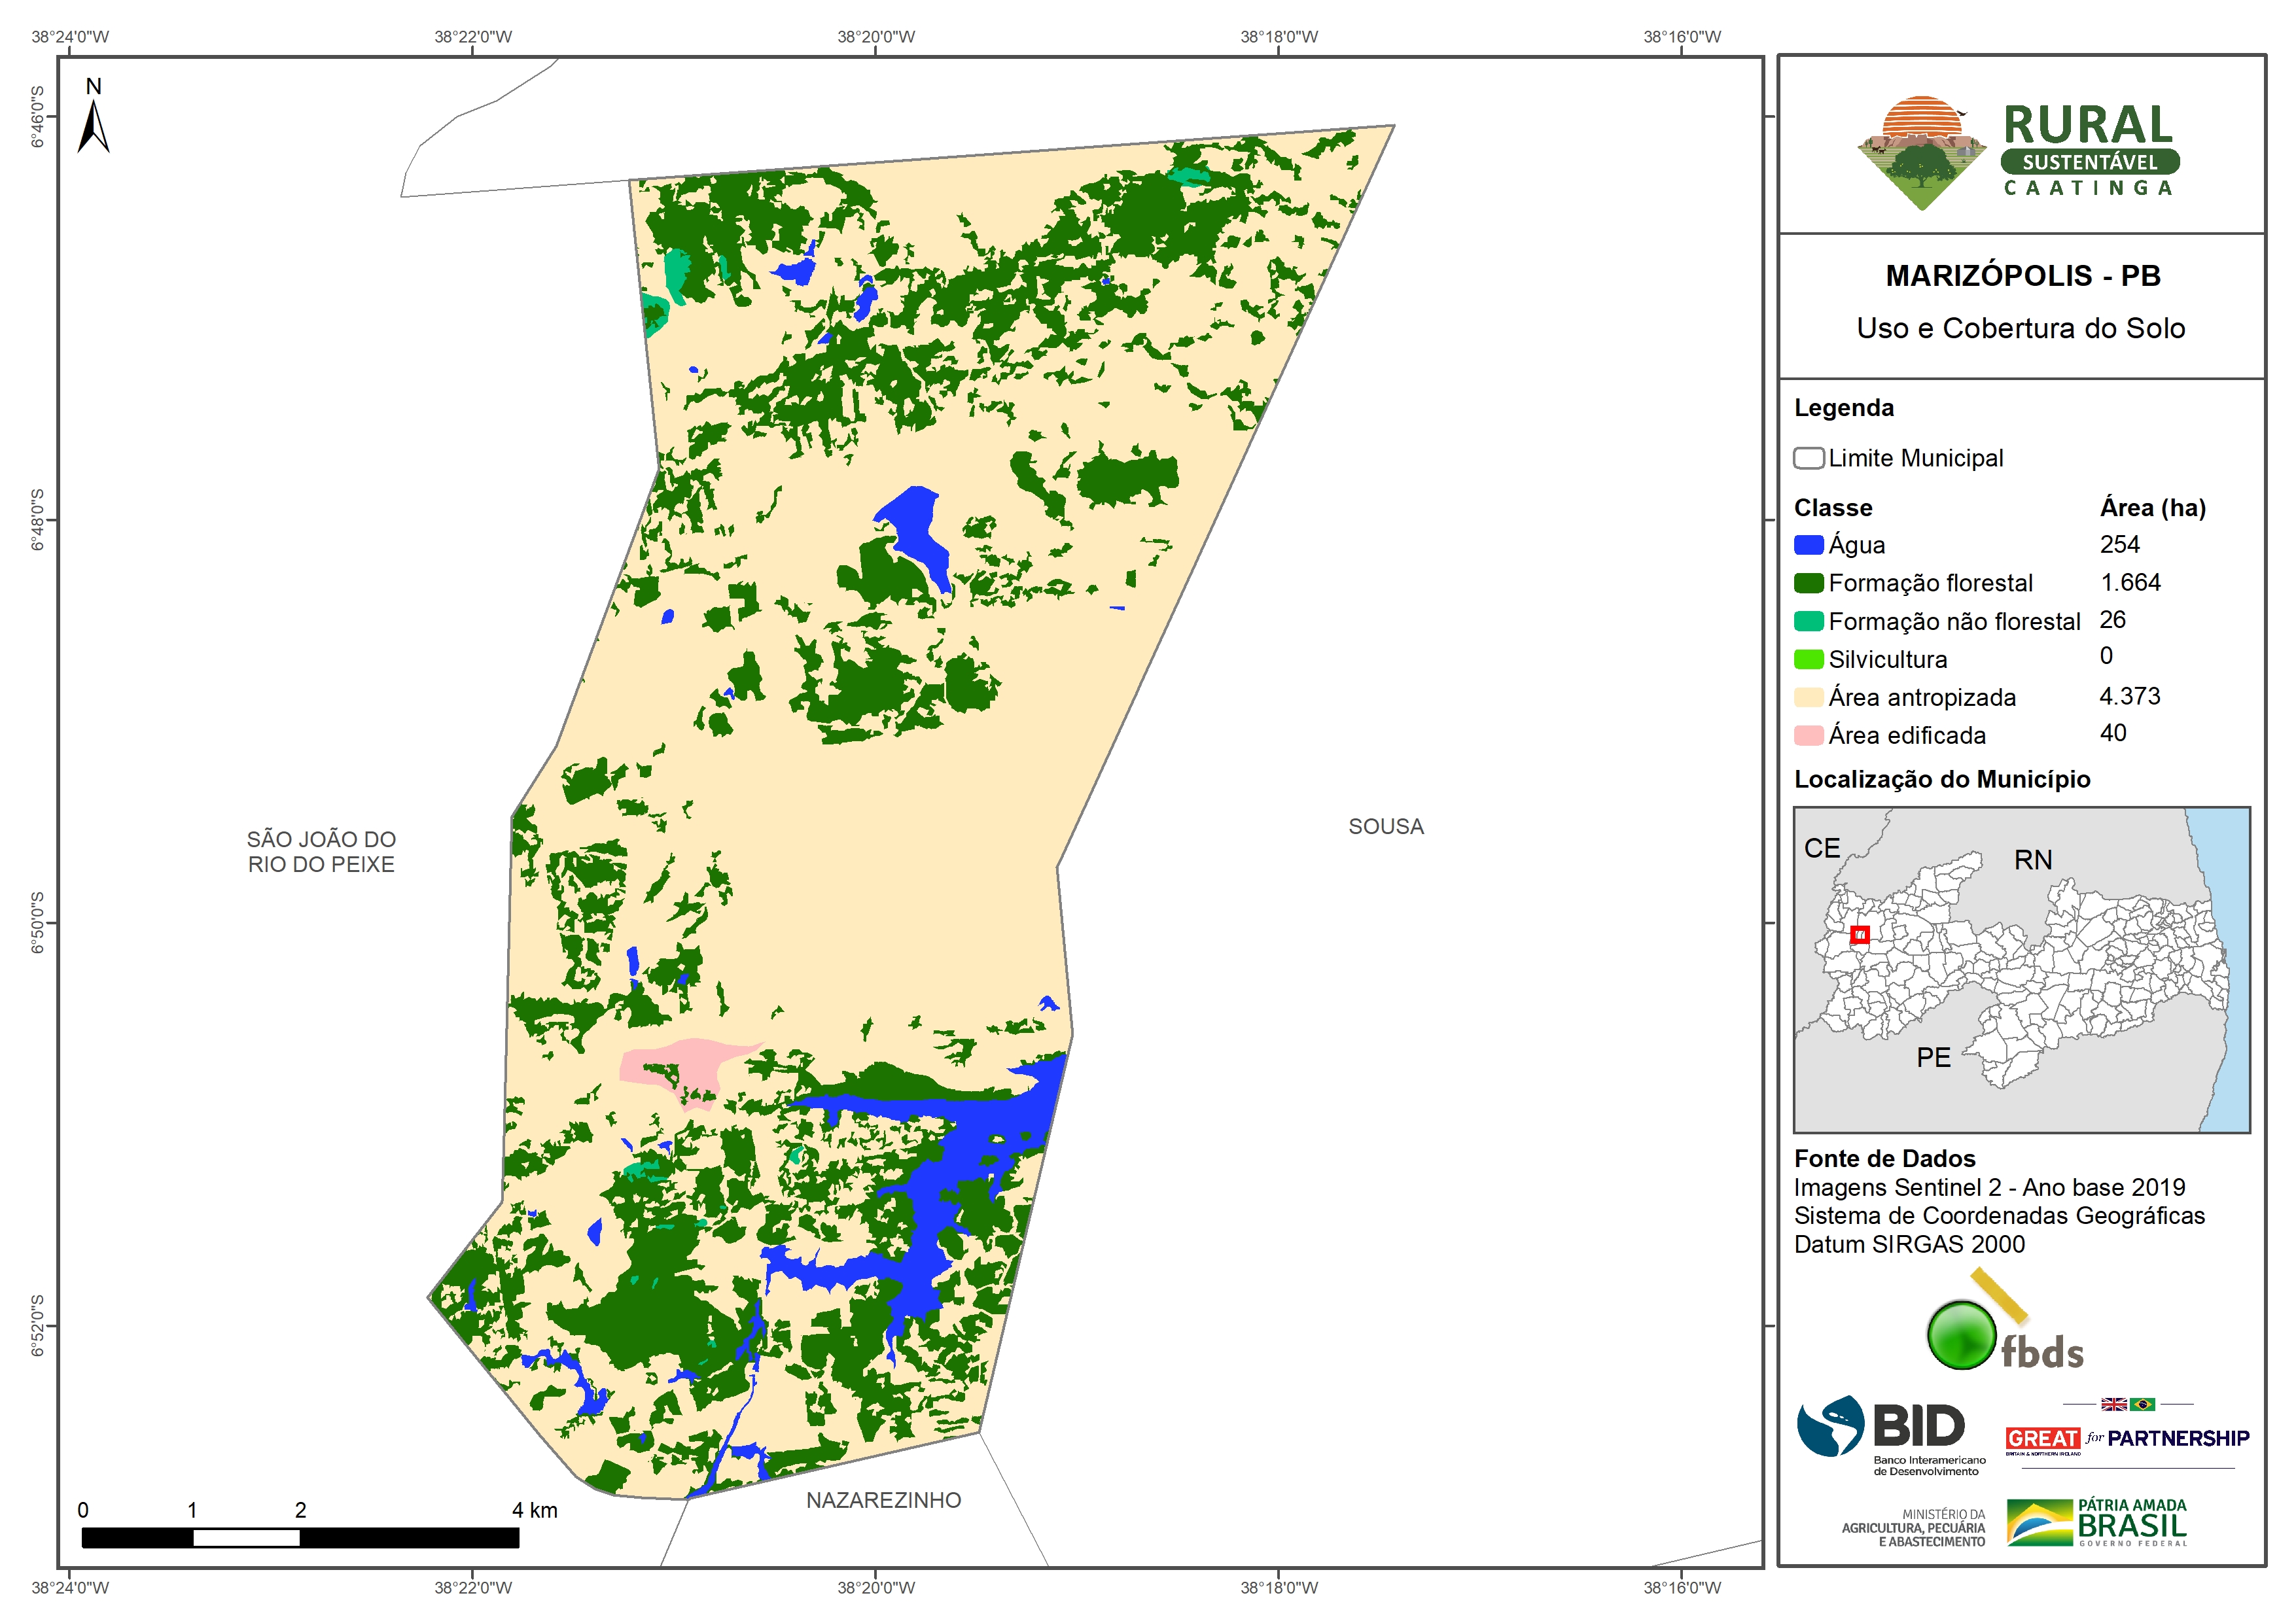Click the Ministério da Agricultura logo text
The height and width of the screenshot is (1623, 2296).
(1913, 1527)
